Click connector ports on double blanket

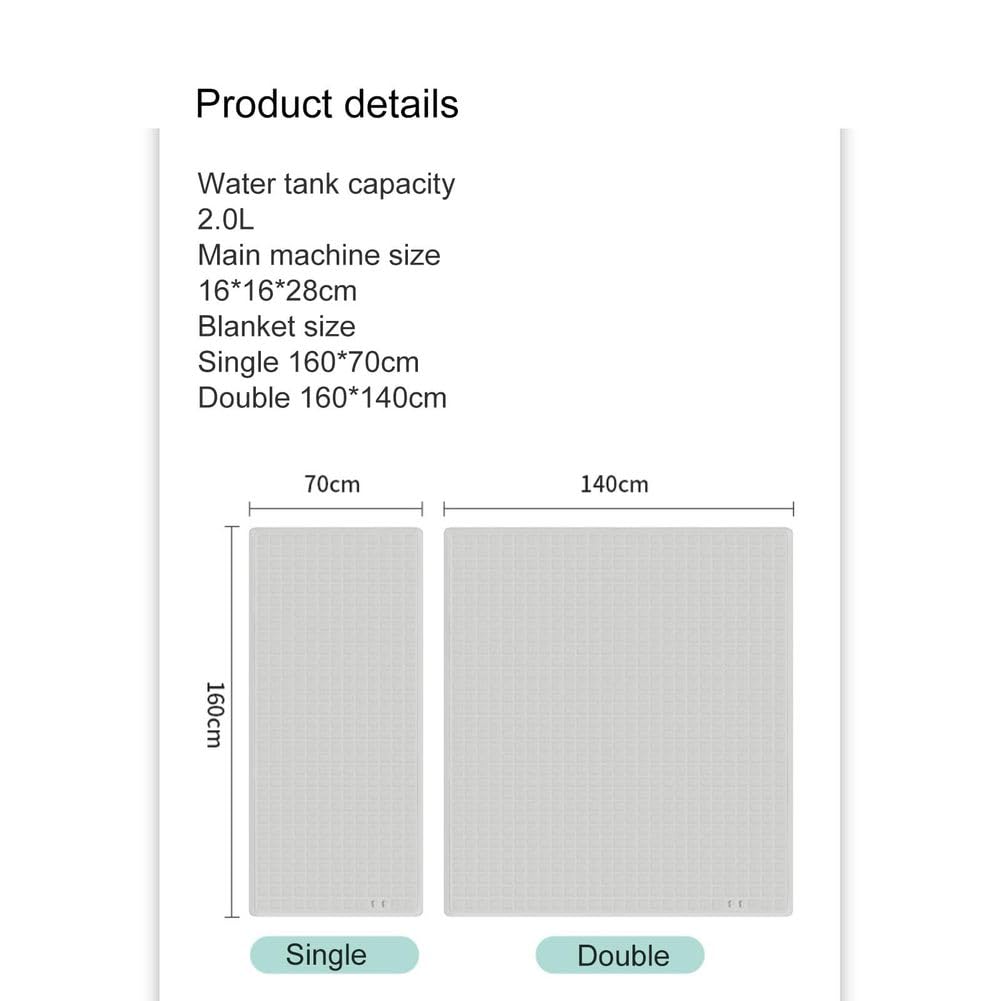pos(735,904)
